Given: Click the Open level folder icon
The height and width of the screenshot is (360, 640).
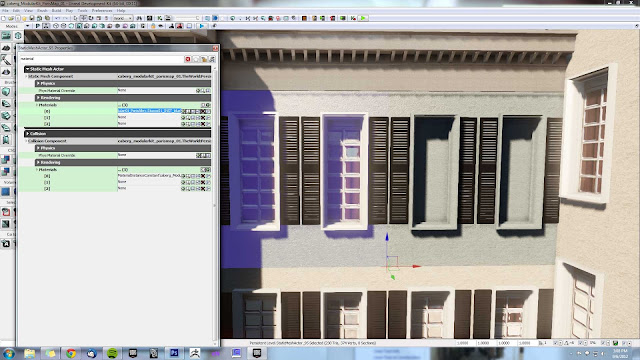Looking at the screenshot, I should tap(11, 18).
